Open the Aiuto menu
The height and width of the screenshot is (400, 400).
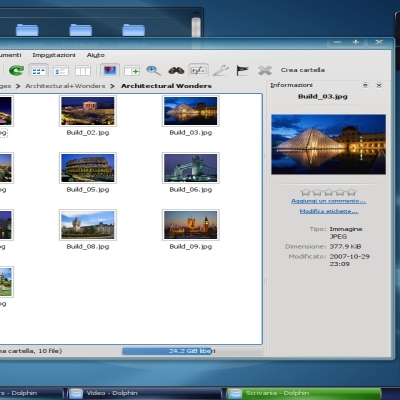pyautogui.click(x=96, y=55)
